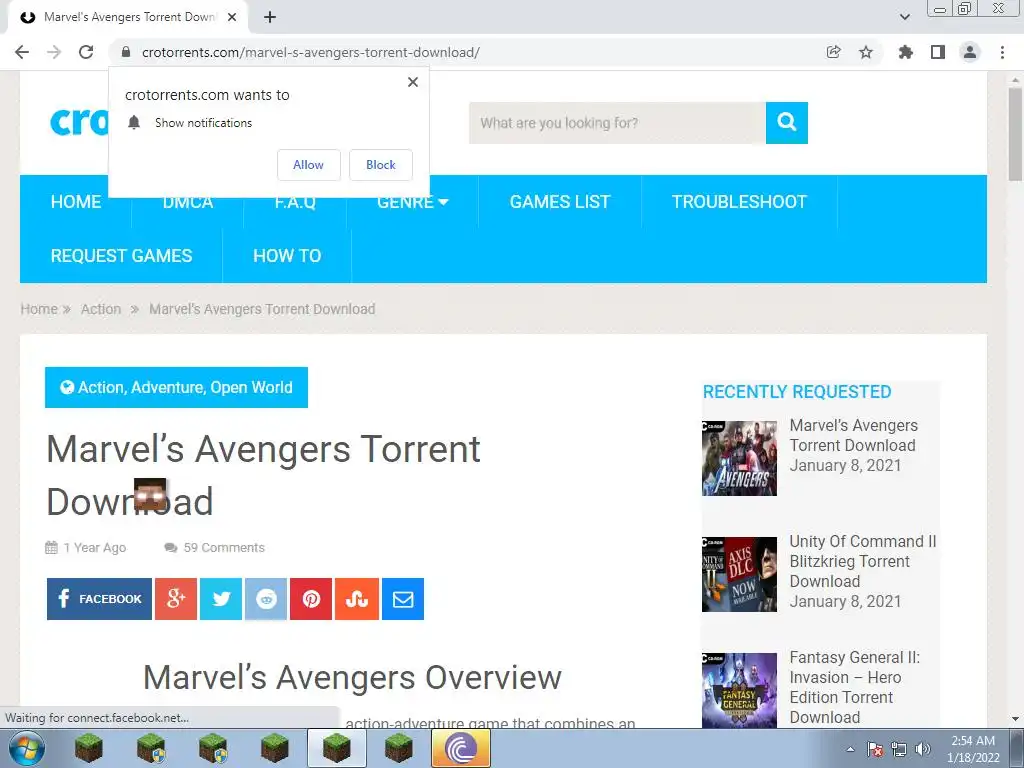Open the tab search dropdown arrow
This screenshot has width=1024, height=768.
pyautogui.click(x=904, y=17)
